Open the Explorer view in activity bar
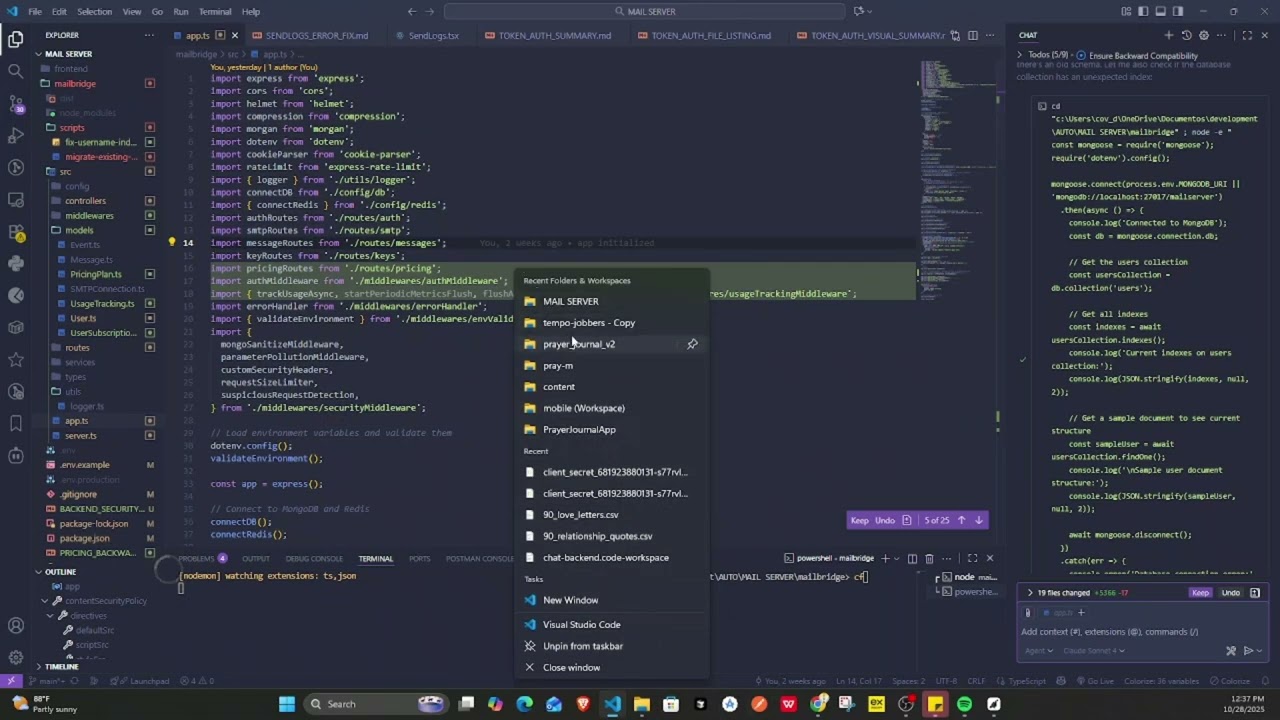 coord(15,40)
